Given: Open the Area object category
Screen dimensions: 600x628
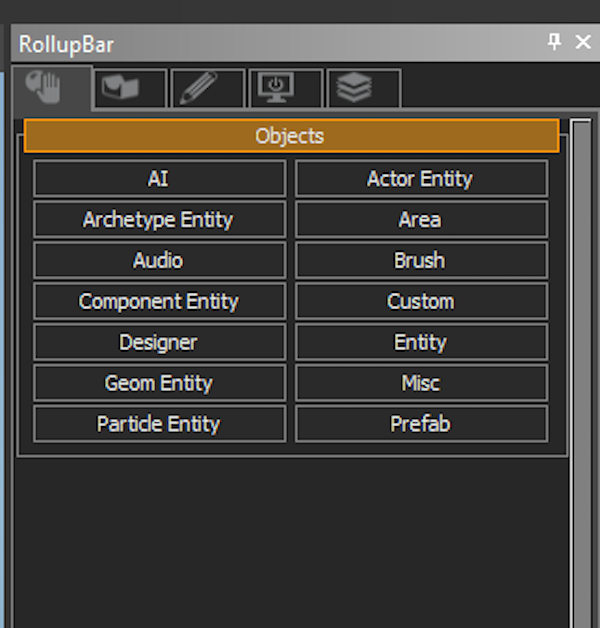Looking at the screenshot, I should [421, 219].
